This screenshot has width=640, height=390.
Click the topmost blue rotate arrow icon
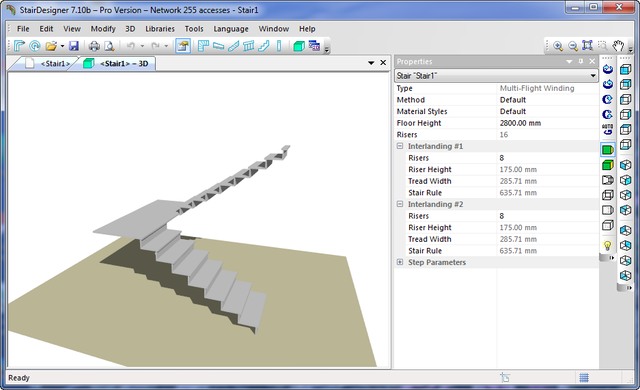click(x=608, y=69)
